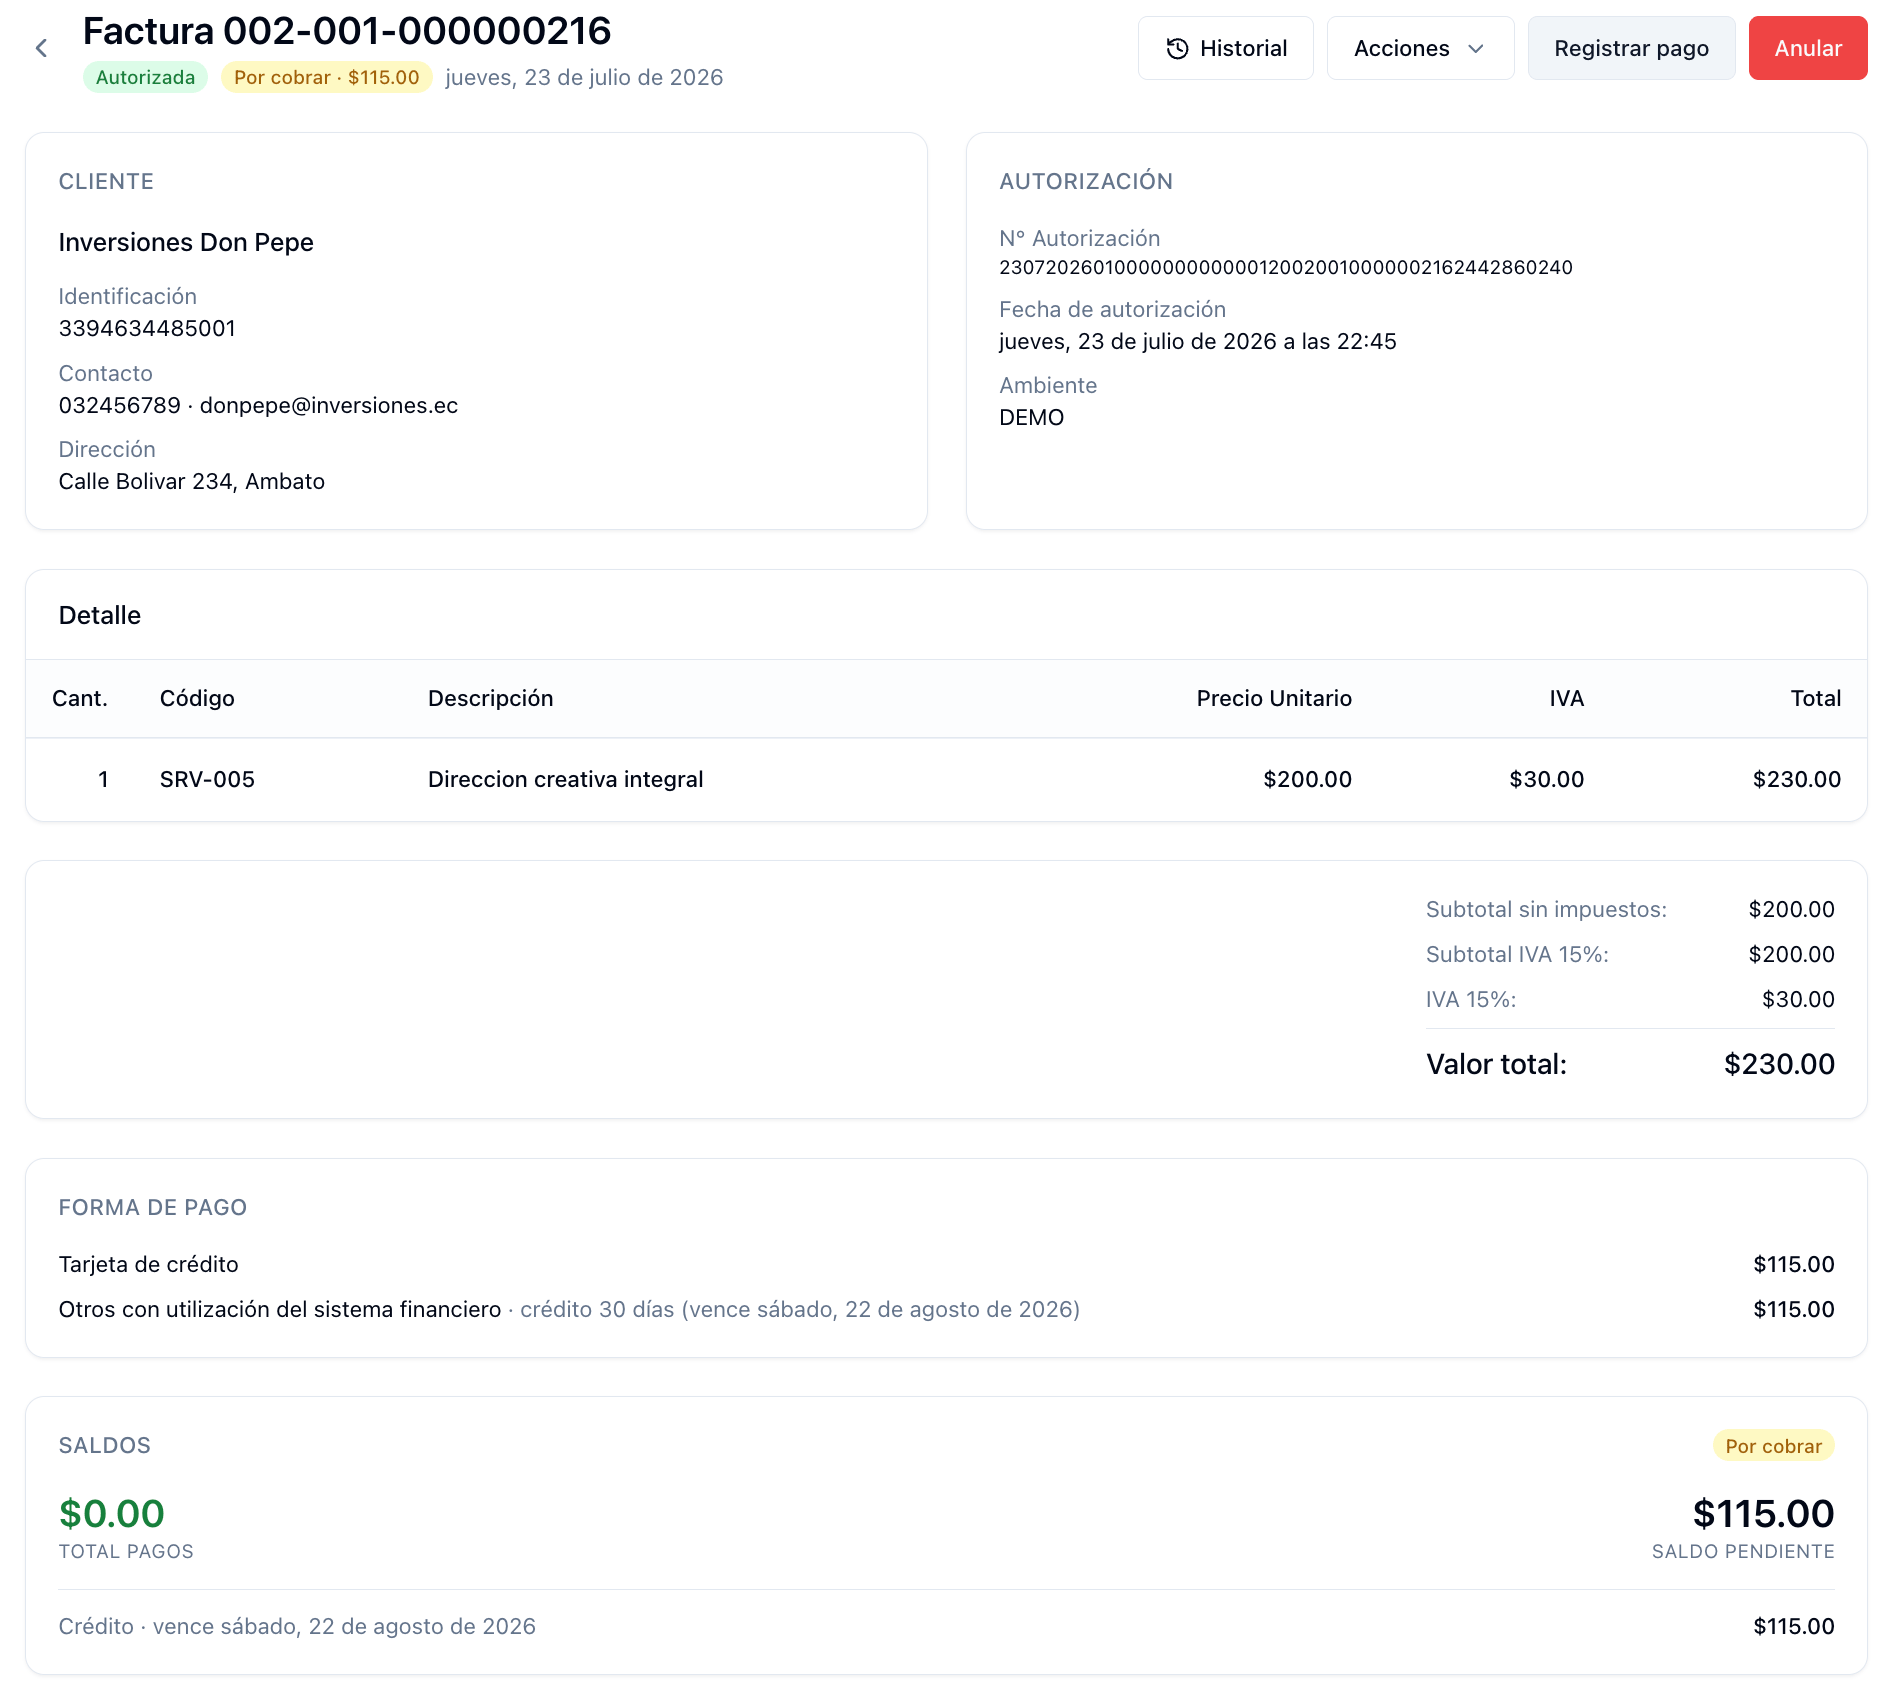This screenshot has width=1888, height=1696.
Task: Click the Precio Unitario column header
Action: [x=1273, y=698]
